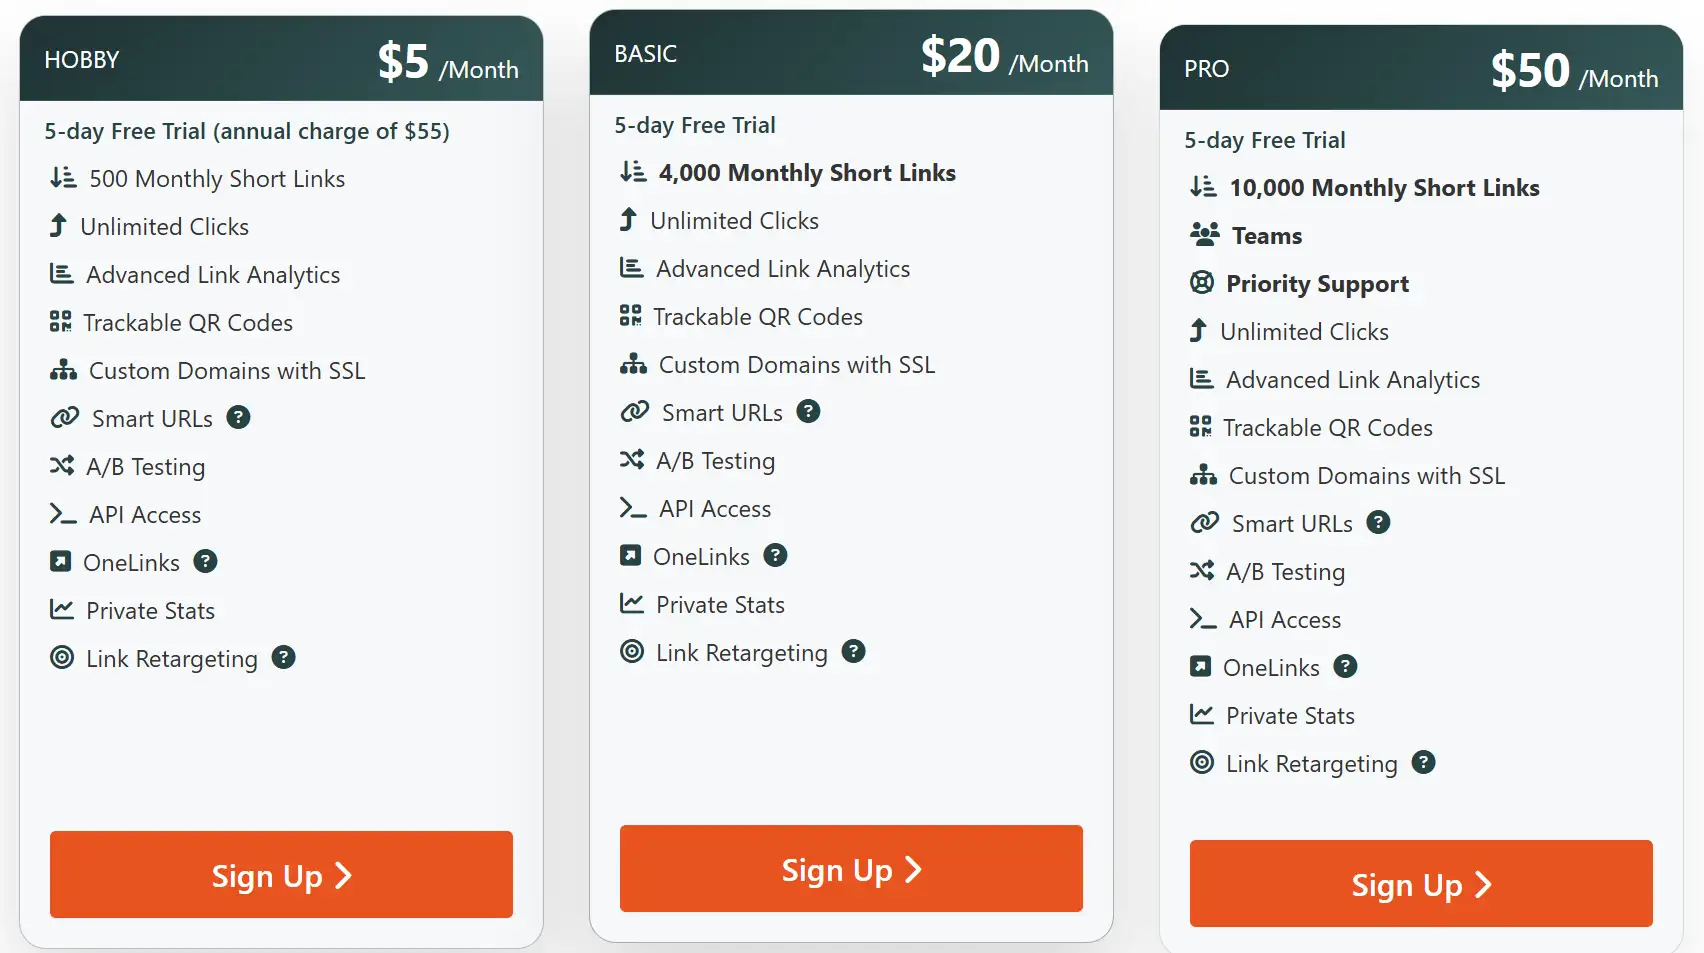Viewport: 1704px width, 953px height.
Task: Click Priority Support lifebuoy icon
Action: point(1201,282)
